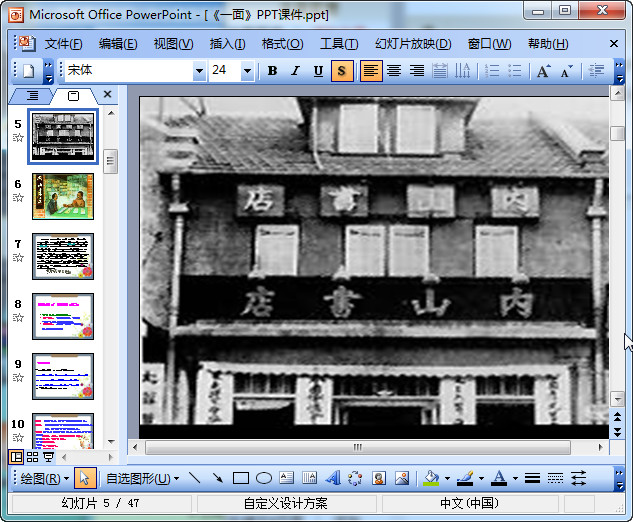The height and width of the screenshot is (522, 633).
Task: Expand formatting toolbar options
Action: [619, 71]
